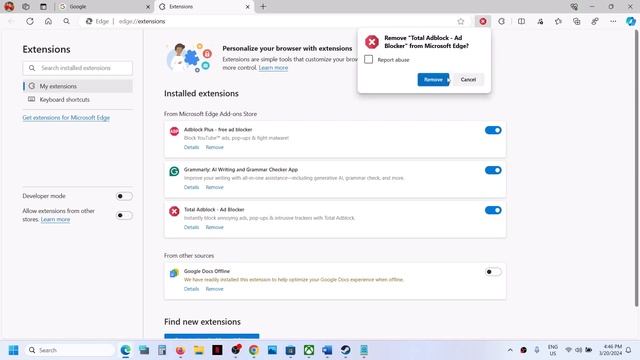Open Edge Settings and more menu

[x=613, y=21]
